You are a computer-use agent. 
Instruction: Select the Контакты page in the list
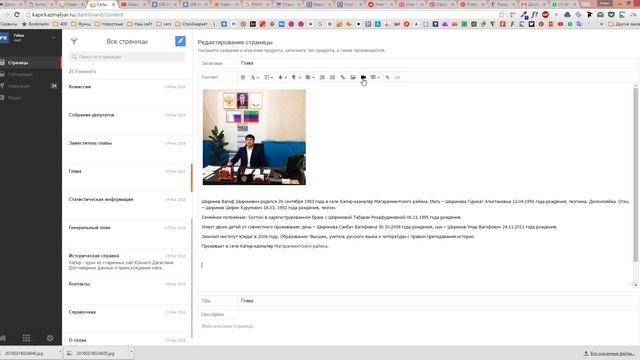click(x=127, y=291)
